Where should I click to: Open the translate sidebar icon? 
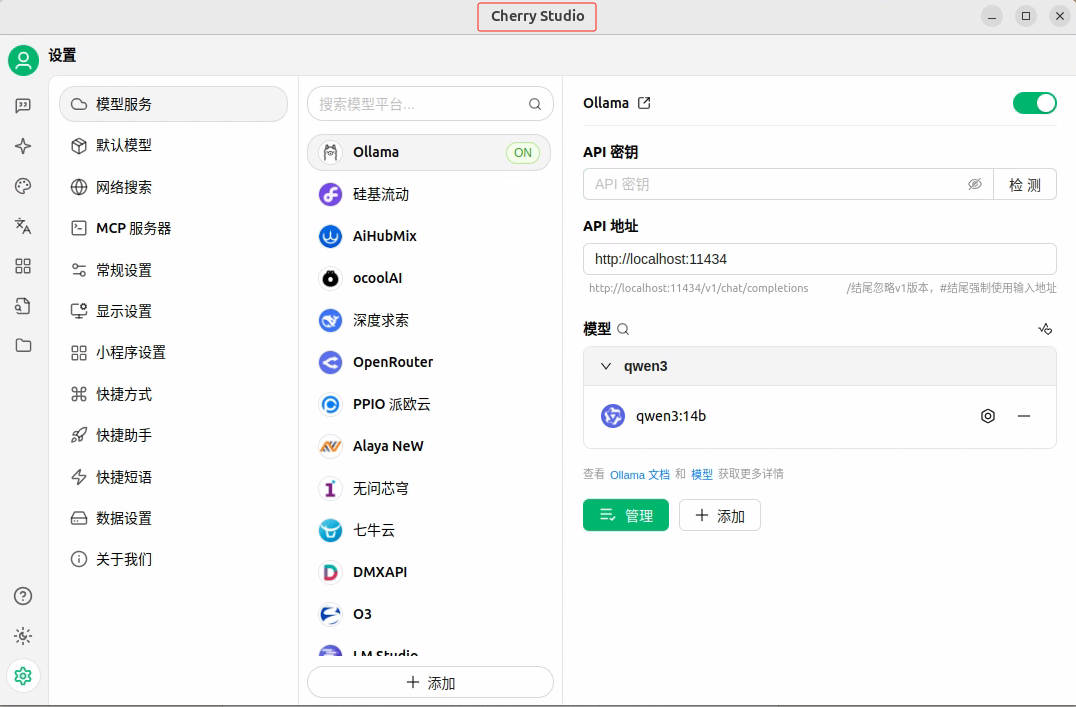pyautogui.click(x=23, y=226)
